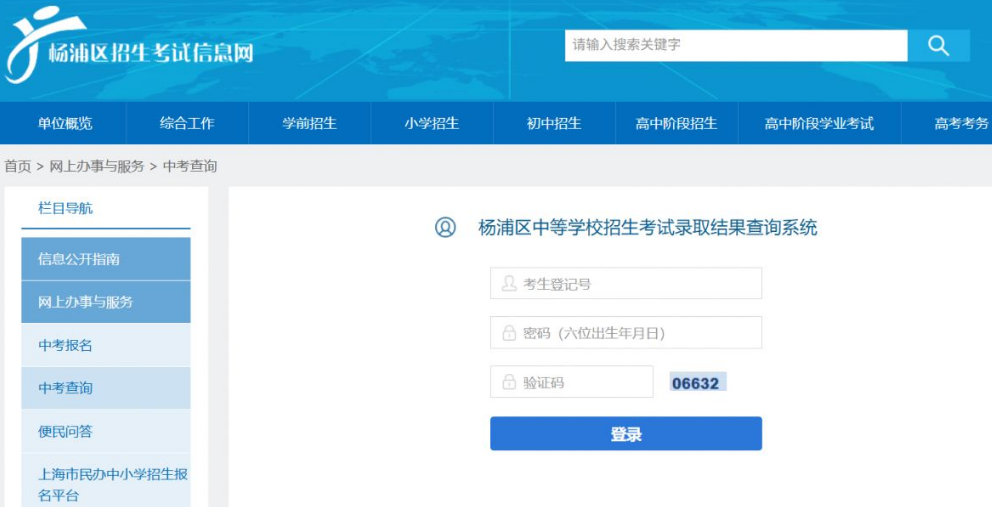Open 中考查询 in the sidebar
The width and height of the screenshot is (992, 507).
(x=106, y=388)
